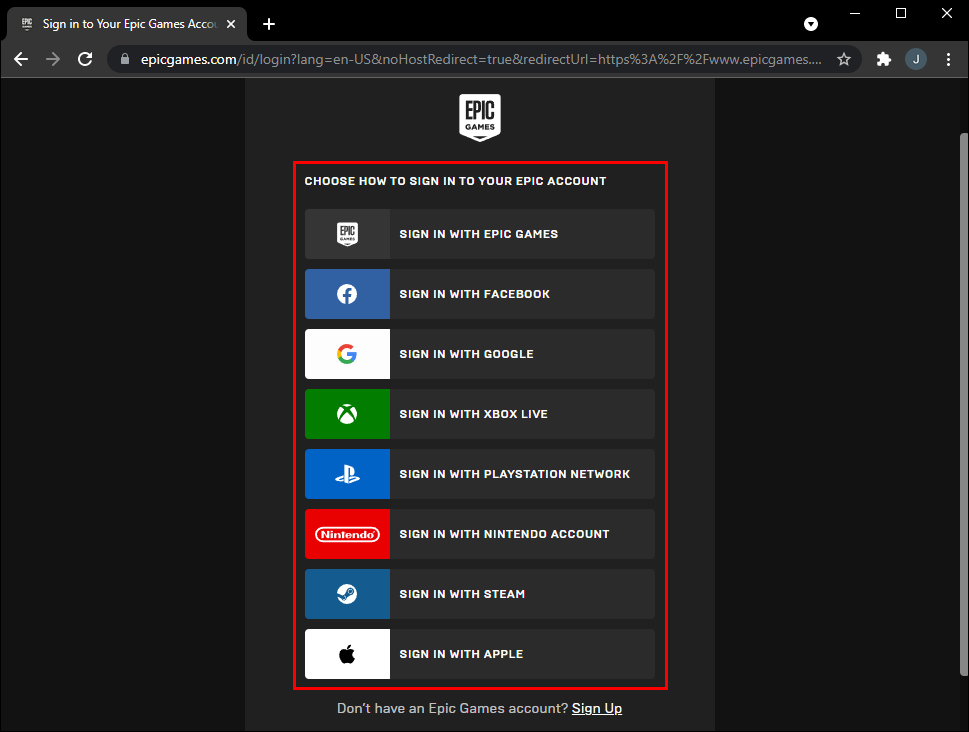The image size is (969, 732).
Task: Pick Sign in with Steam
Action: (x=480, y=594)
